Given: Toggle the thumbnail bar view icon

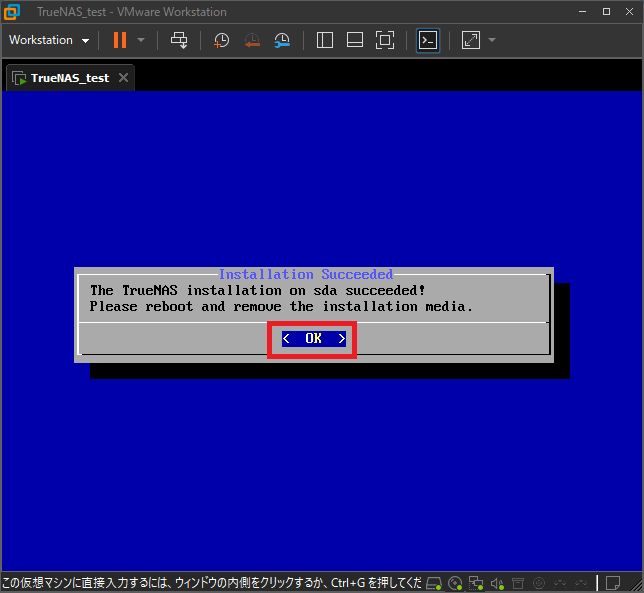Looking at the screenshot, I should tap(354, 40).
